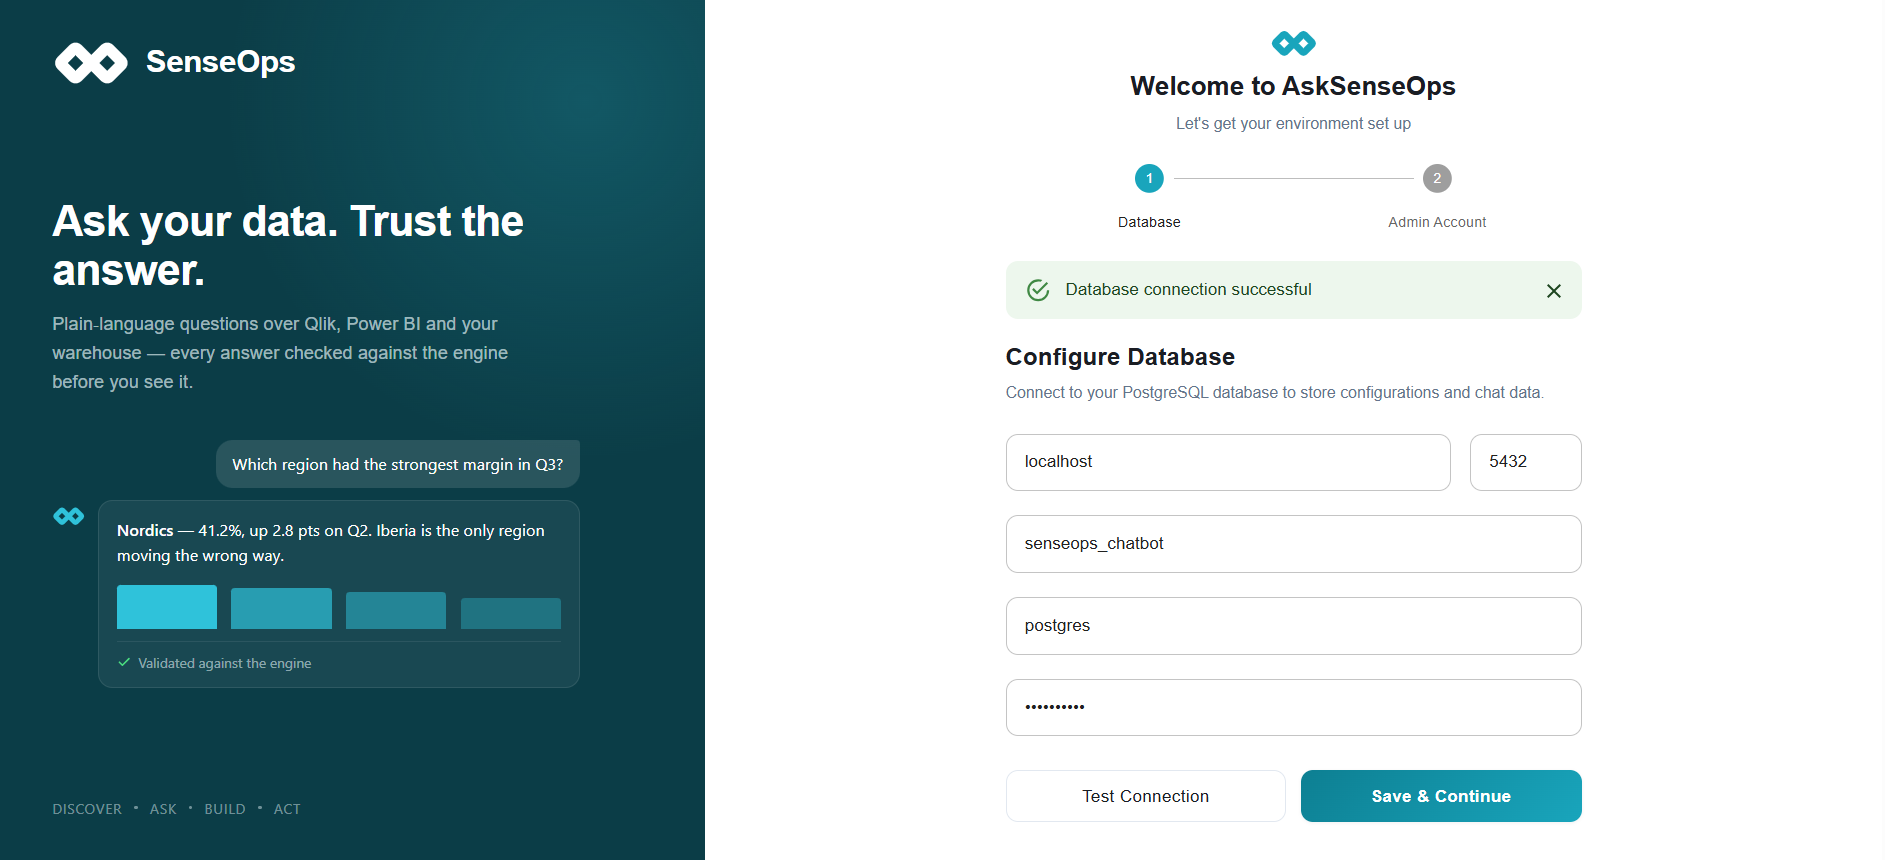Click 'Ask your data. Trust the answer.' headline

click(288, 245)
